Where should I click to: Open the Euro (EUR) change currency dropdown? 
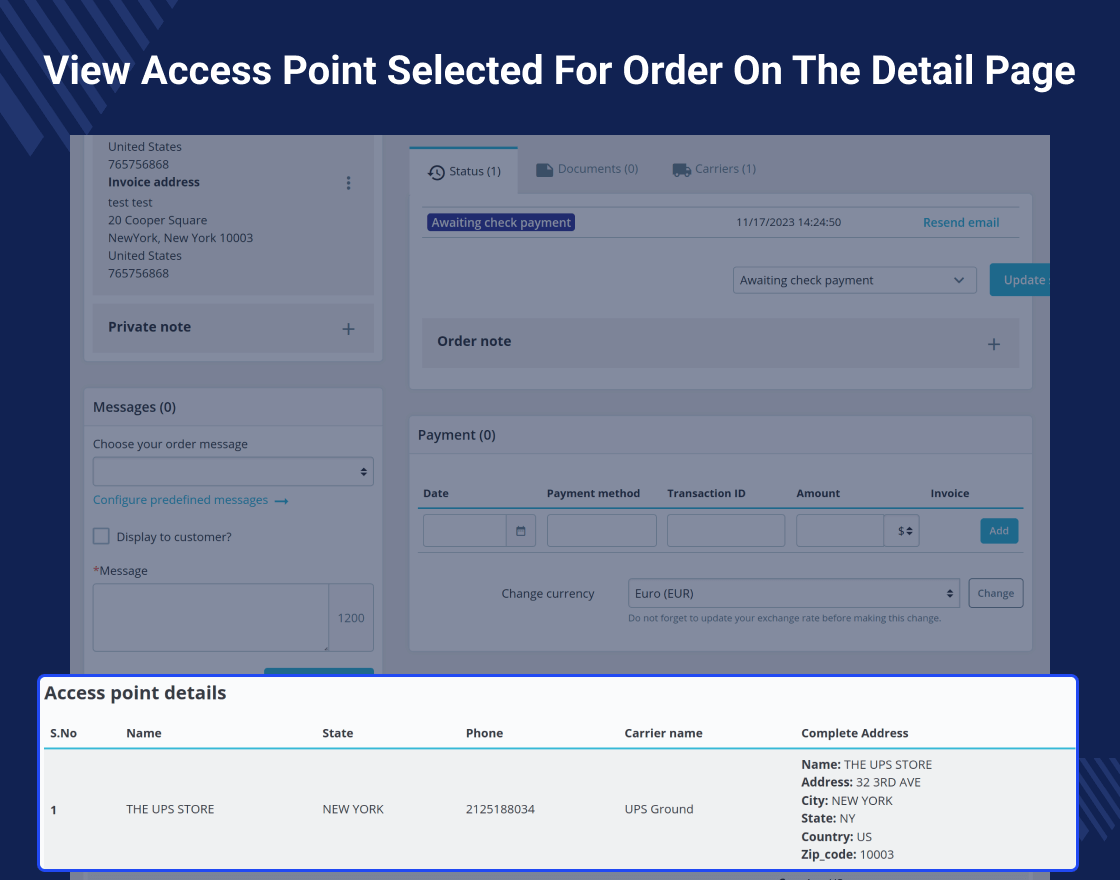[794, 594]
